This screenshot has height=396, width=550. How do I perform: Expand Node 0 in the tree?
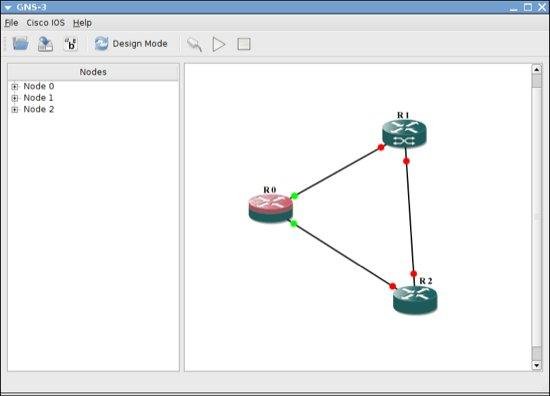coord(15,87)
